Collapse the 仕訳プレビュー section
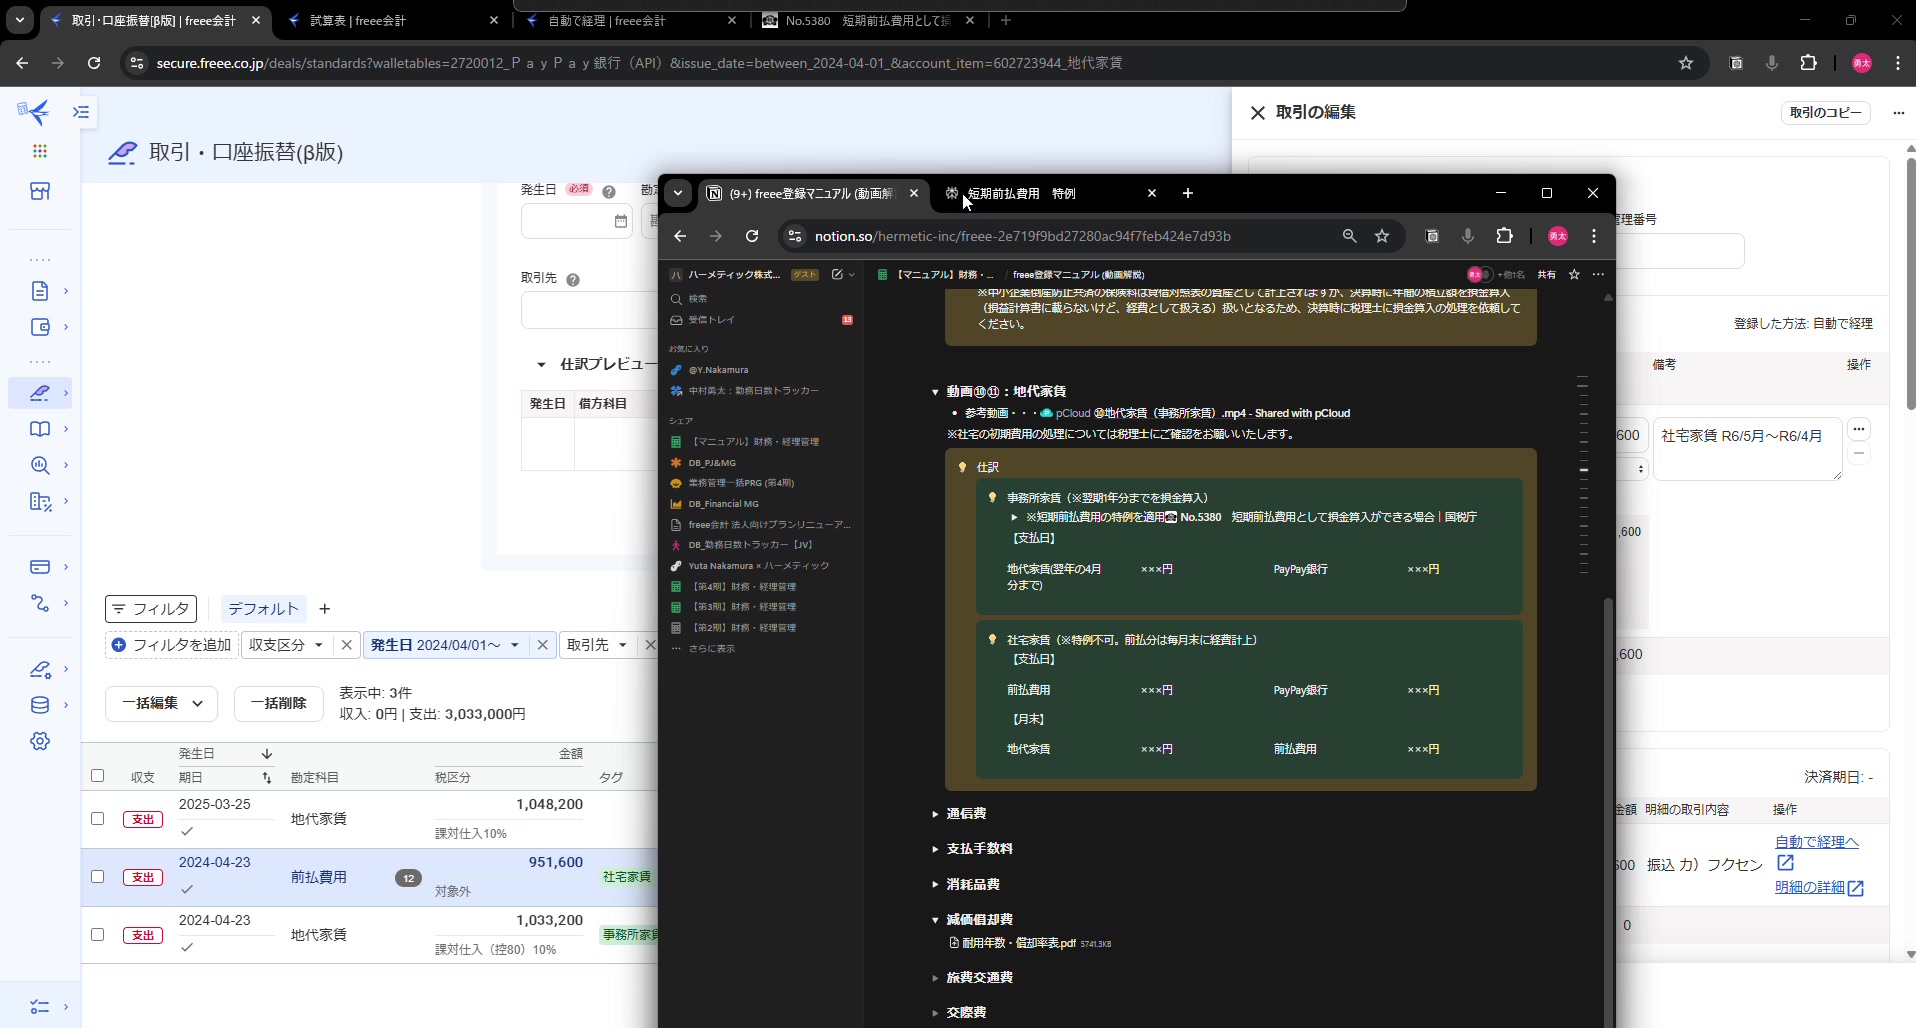The width and height of the screenshot is (1916, 1028). [x=541, y=365]
